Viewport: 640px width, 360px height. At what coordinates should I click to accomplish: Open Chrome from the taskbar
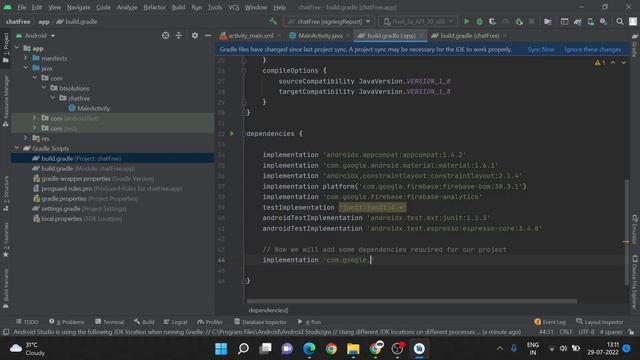click(331, 349)
